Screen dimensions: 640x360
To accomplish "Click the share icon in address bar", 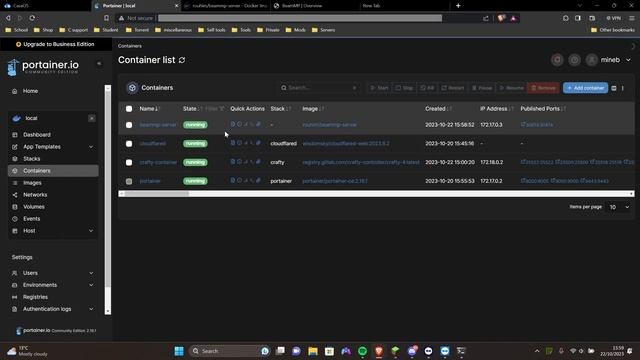I will click(x=486, y=18).
